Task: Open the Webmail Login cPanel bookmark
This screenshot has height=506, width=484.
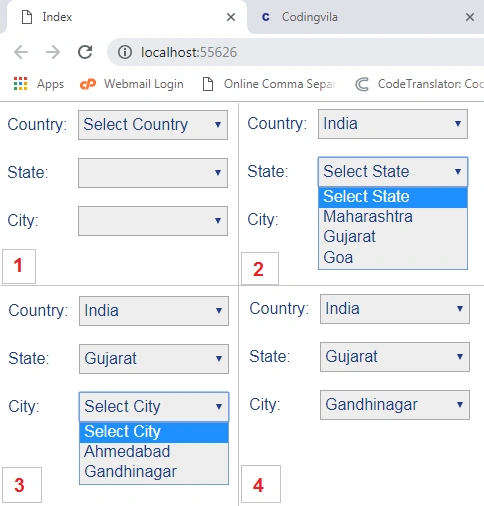Action: coord(132,84)
